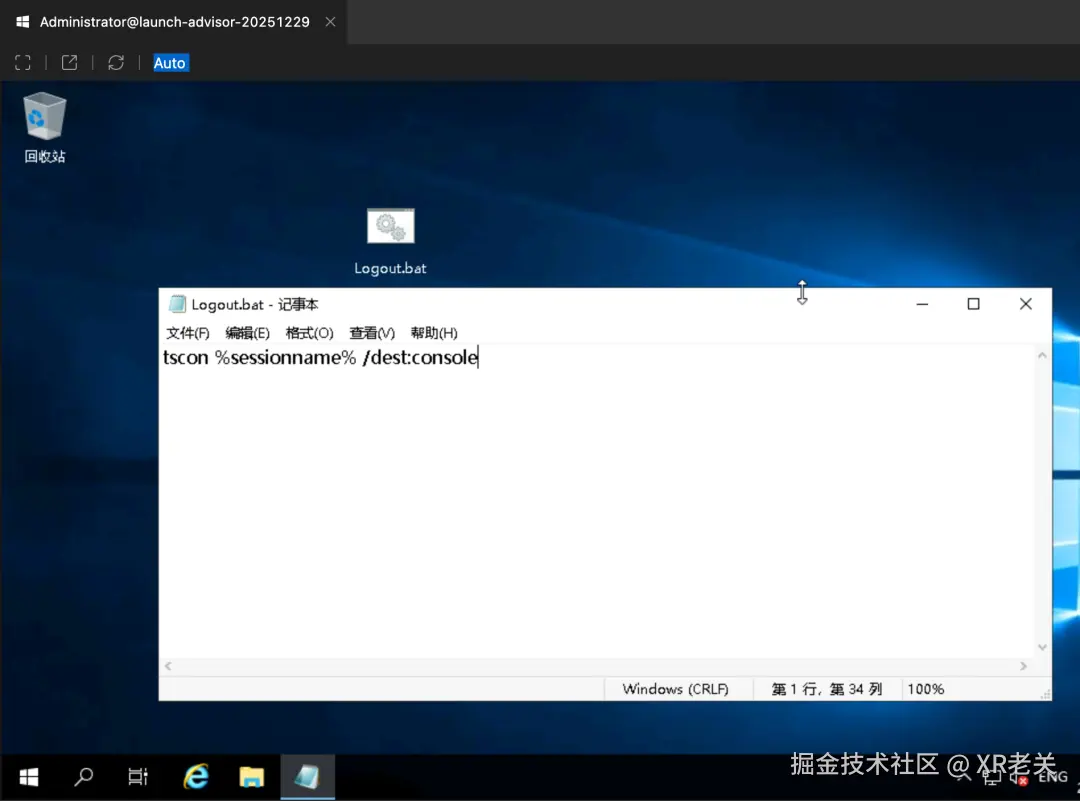Click the Windows logo in session tab
The width and height of the screenshot is (1080, 801).
[23, 22]
